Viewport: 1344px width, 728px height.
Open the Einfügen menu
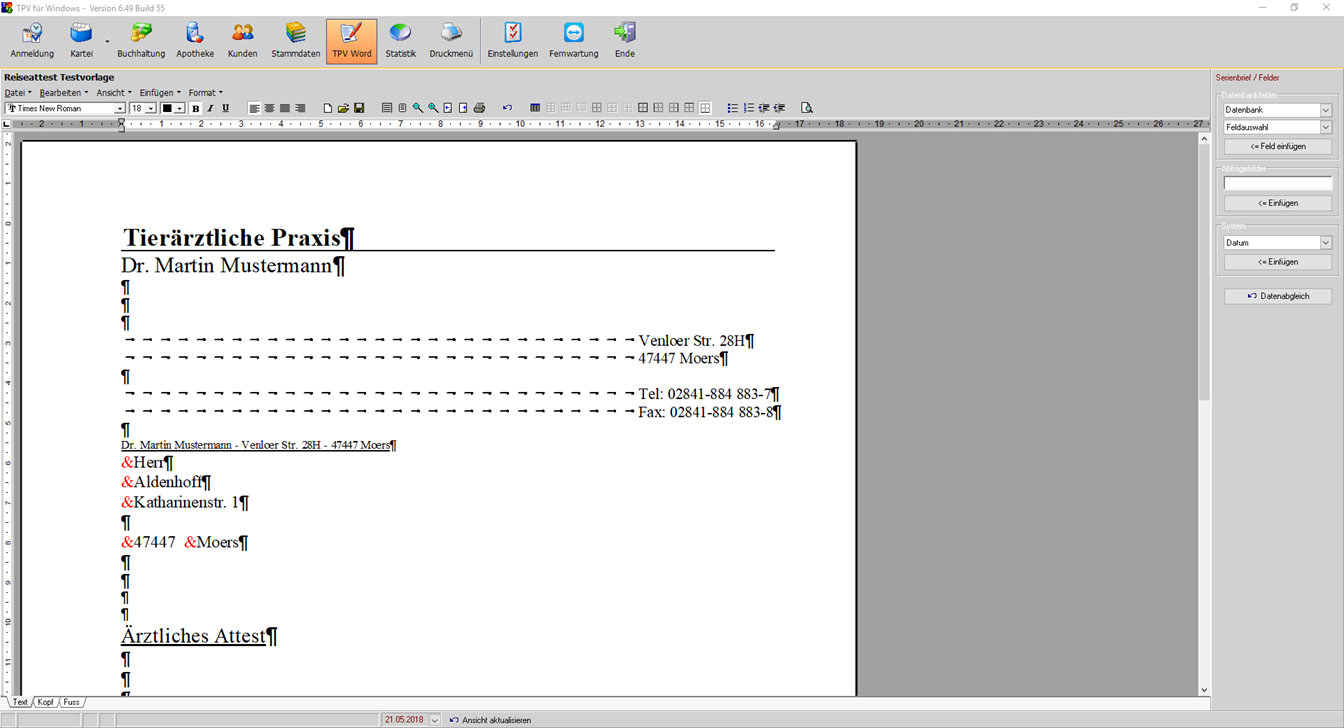(159, 93)
